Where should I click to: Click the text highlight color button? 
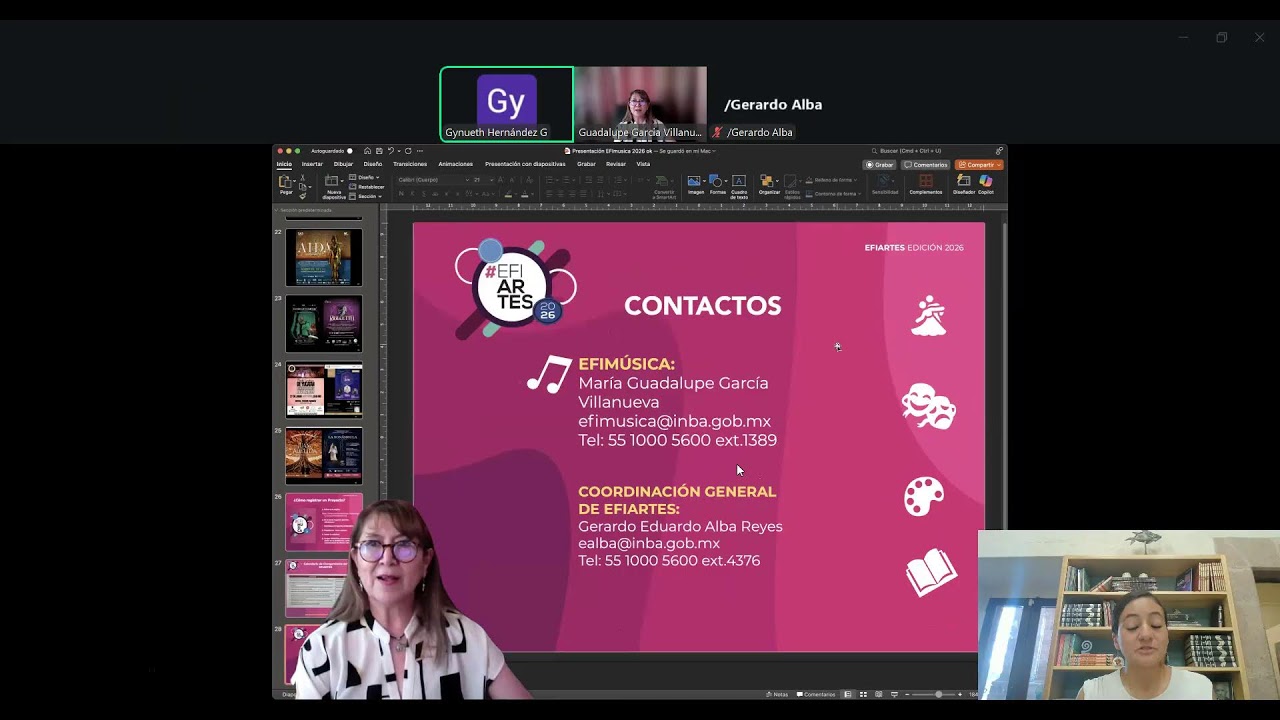(508, 194)
